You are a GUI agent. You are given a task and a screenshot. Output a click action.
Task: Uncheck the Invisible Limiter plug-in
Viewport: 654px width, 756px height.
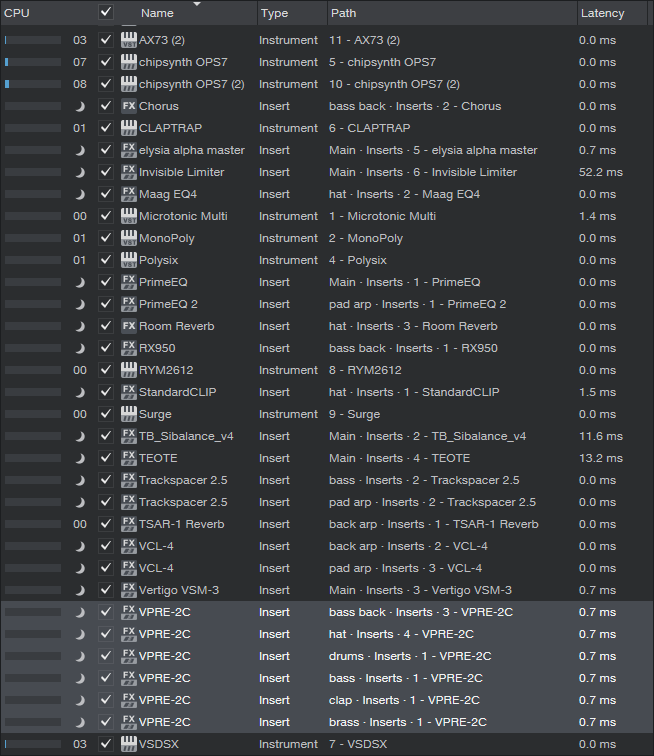pos(106,172)
